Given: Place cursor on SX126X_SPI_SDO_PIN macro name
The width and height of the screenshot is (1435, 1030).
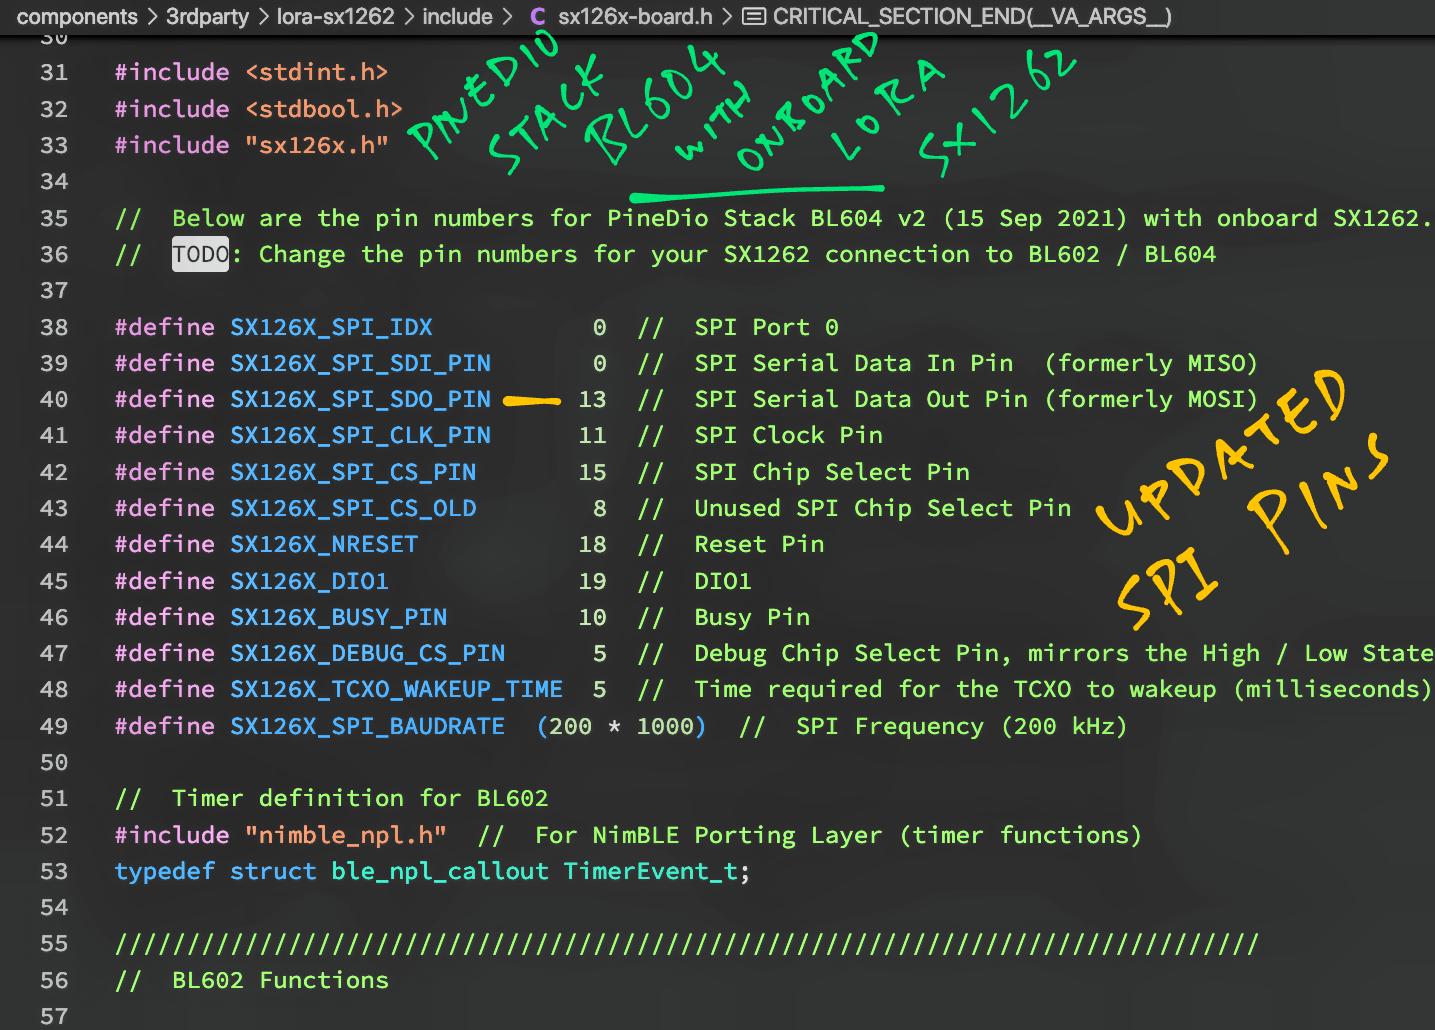Looking at the screenshot, I should 360,399.
